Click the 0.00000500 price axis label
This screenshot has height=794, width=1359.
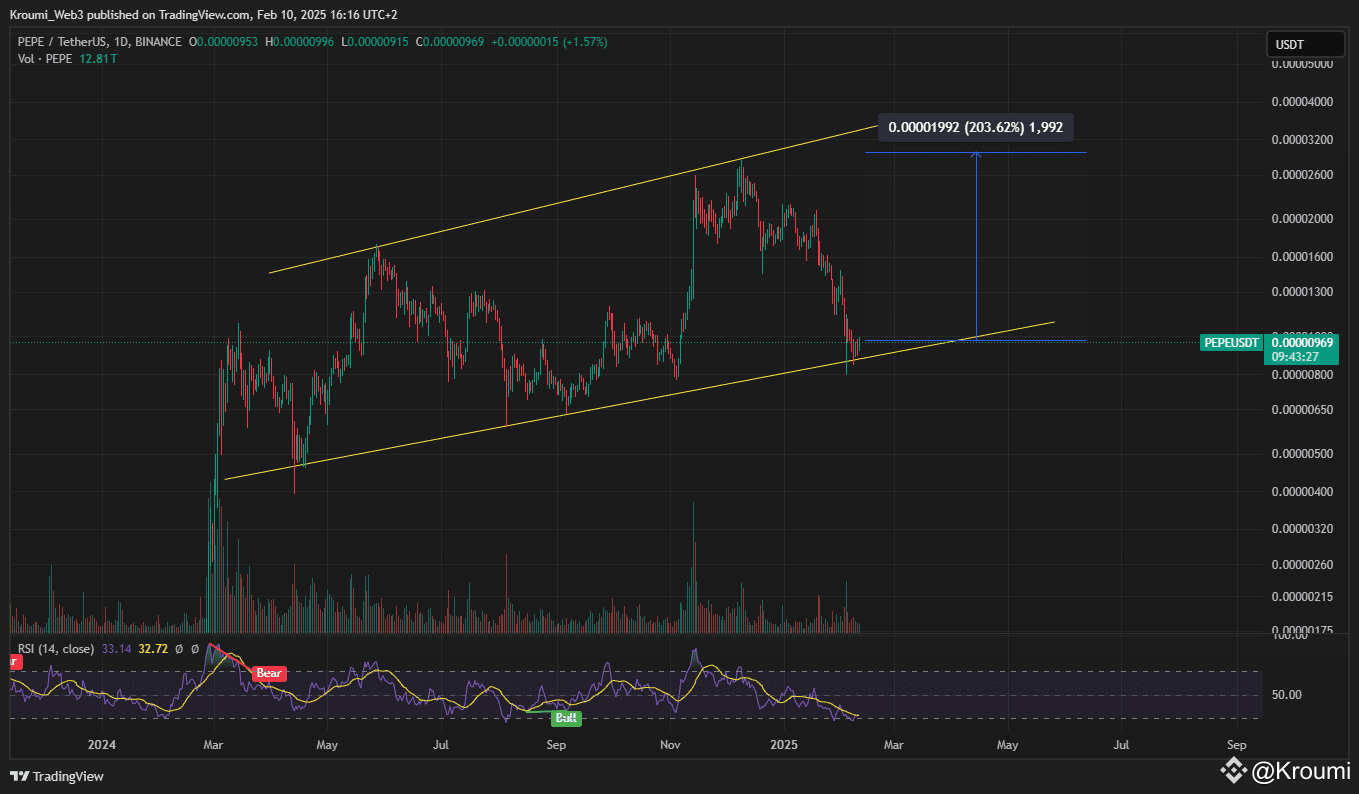[x=1302, y=454]
